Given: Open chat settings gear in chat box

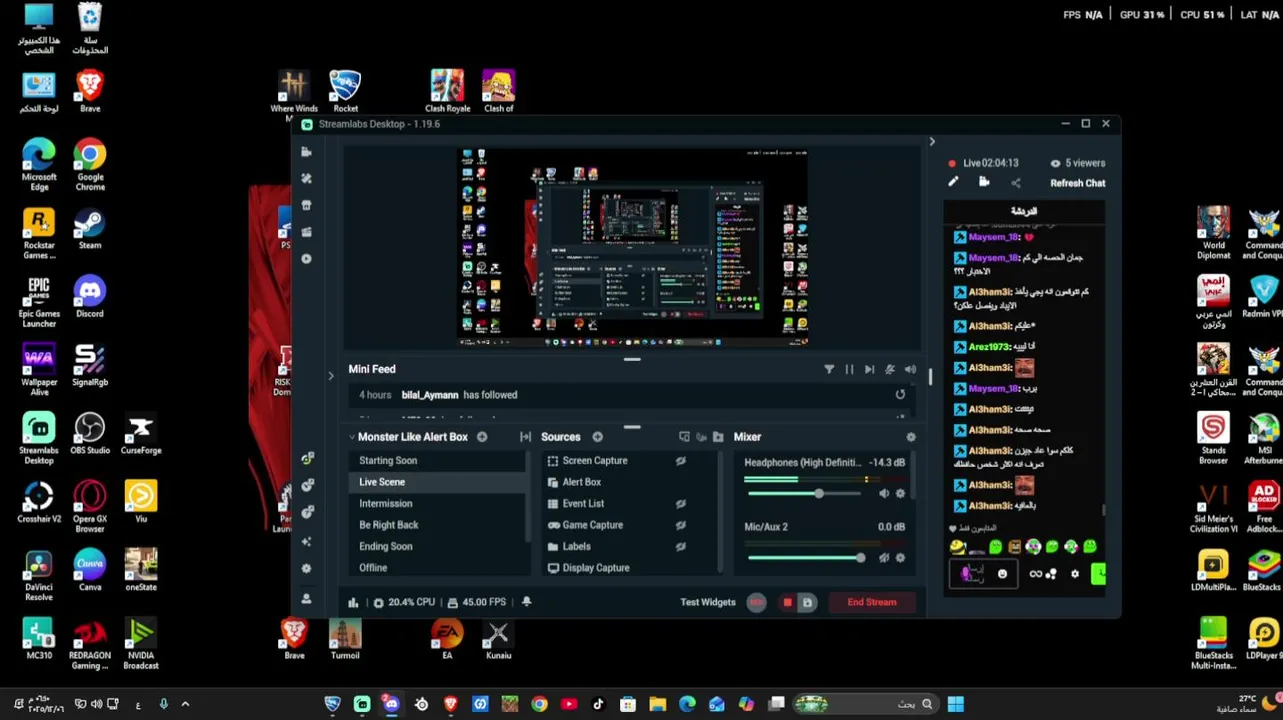Looking at the screenshot, I should (x=1075, y=574).
